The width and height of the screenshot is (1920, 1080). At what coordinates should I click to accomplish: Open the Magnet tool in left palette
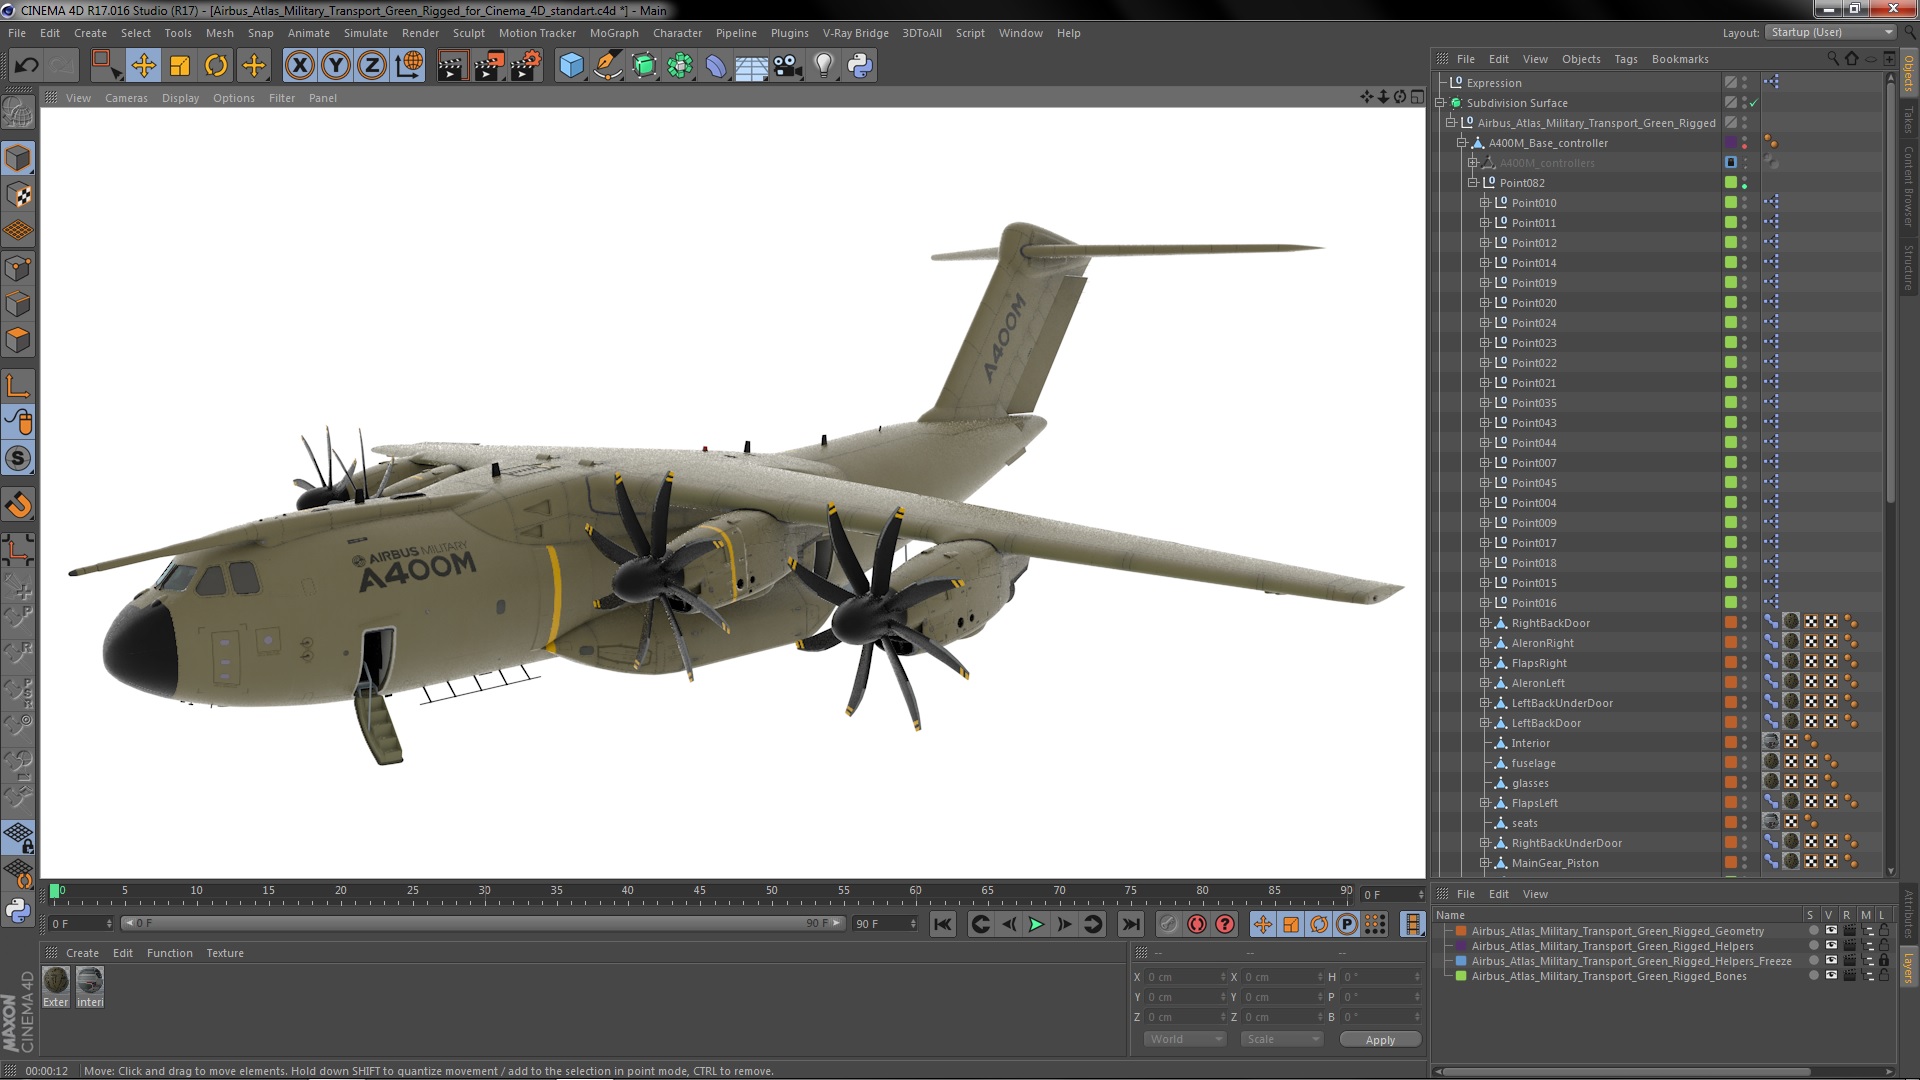click(x=18, y=505)
